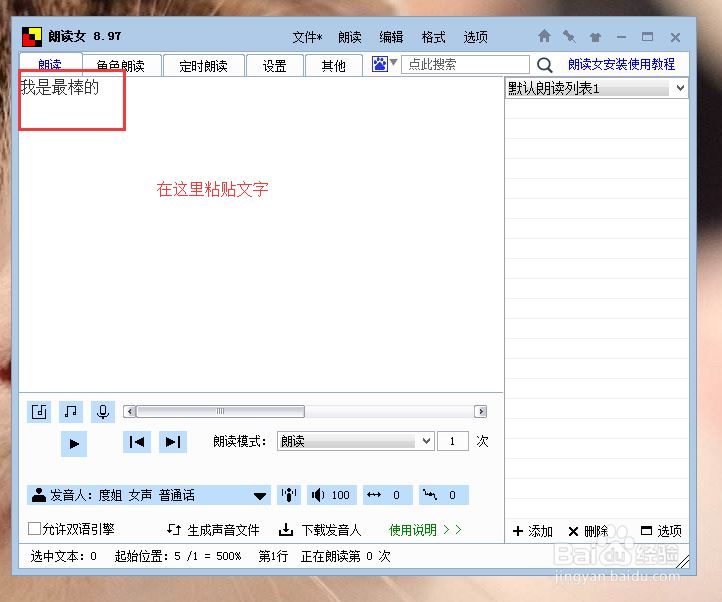Enable the 允许双语引擎 checkbox

point(34,528)
